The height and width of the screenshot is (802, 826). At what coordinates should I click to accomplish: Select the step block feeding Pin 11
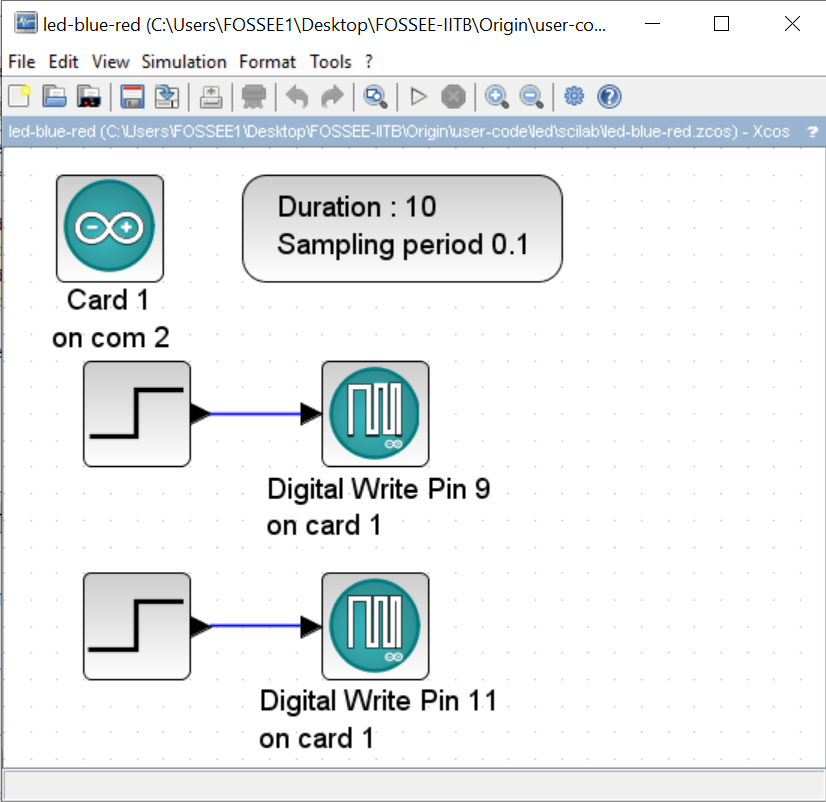click(x=137, y=626)
